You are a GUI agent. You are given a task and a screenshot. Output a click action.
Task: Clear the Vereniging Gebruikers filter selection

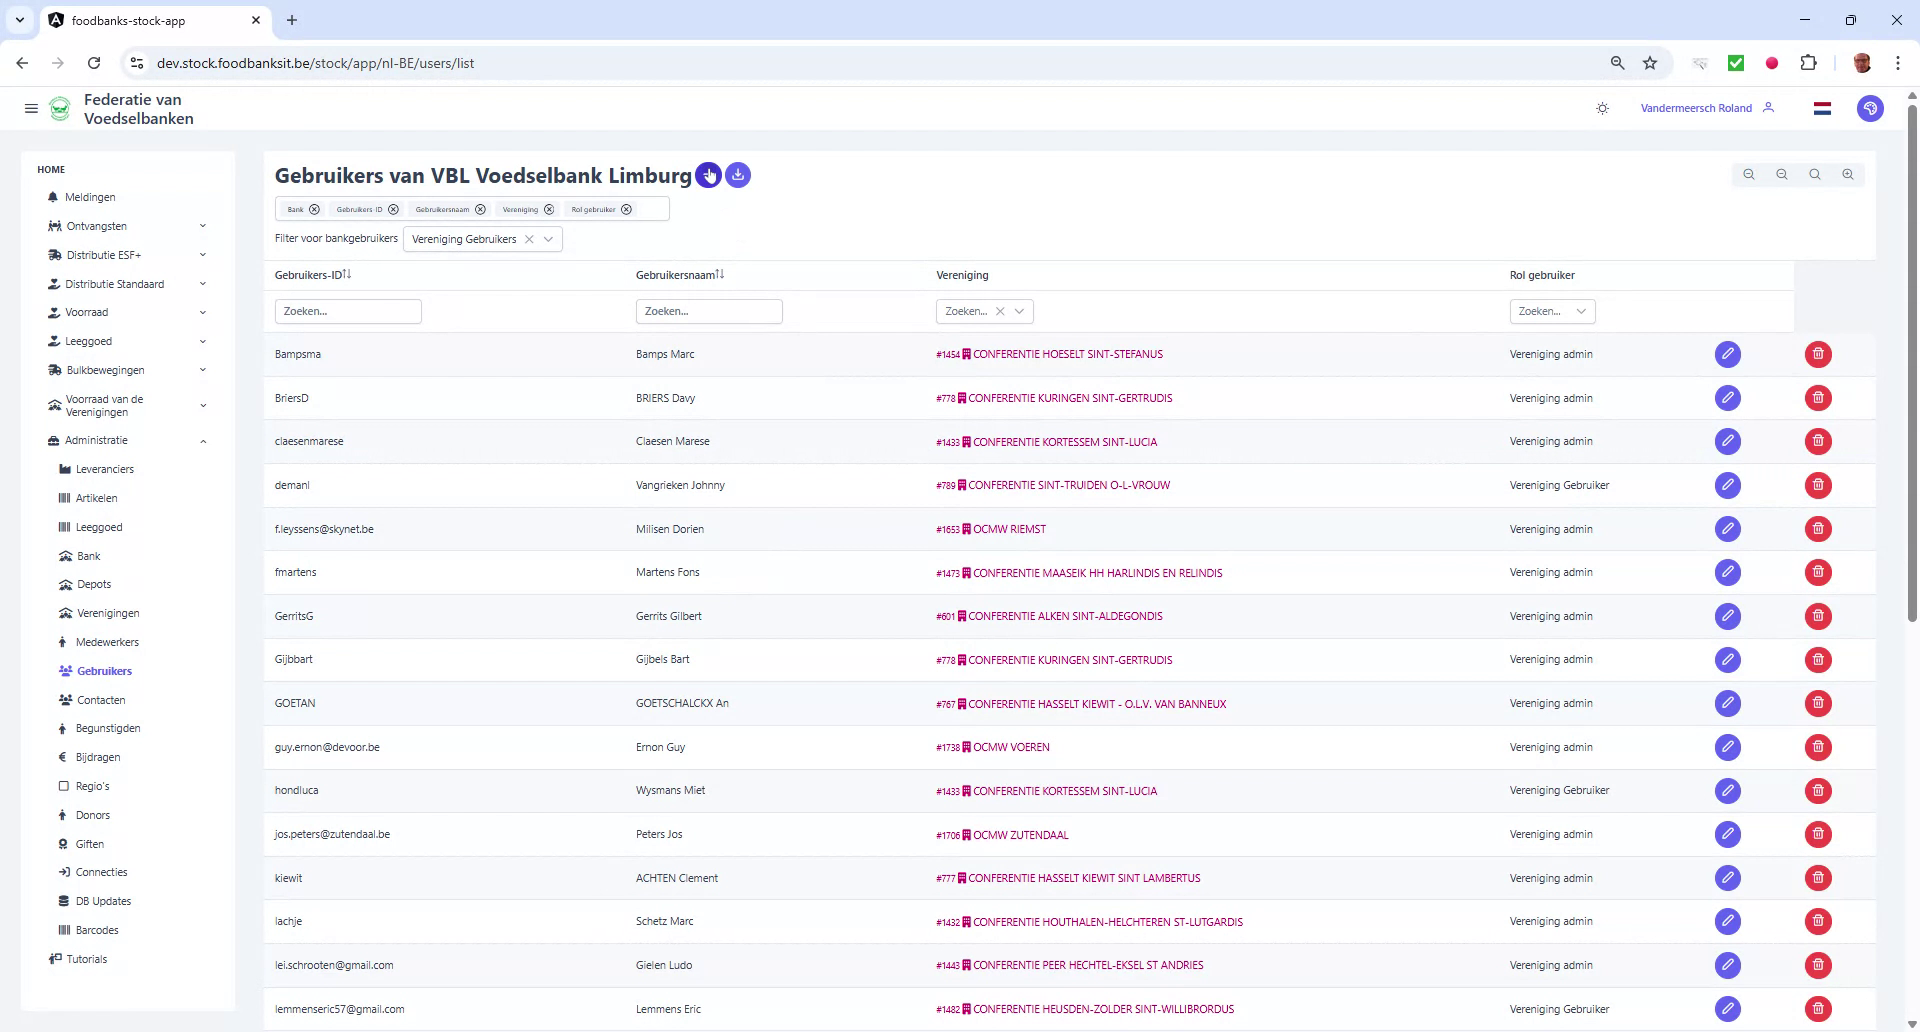tap(530, 239)
